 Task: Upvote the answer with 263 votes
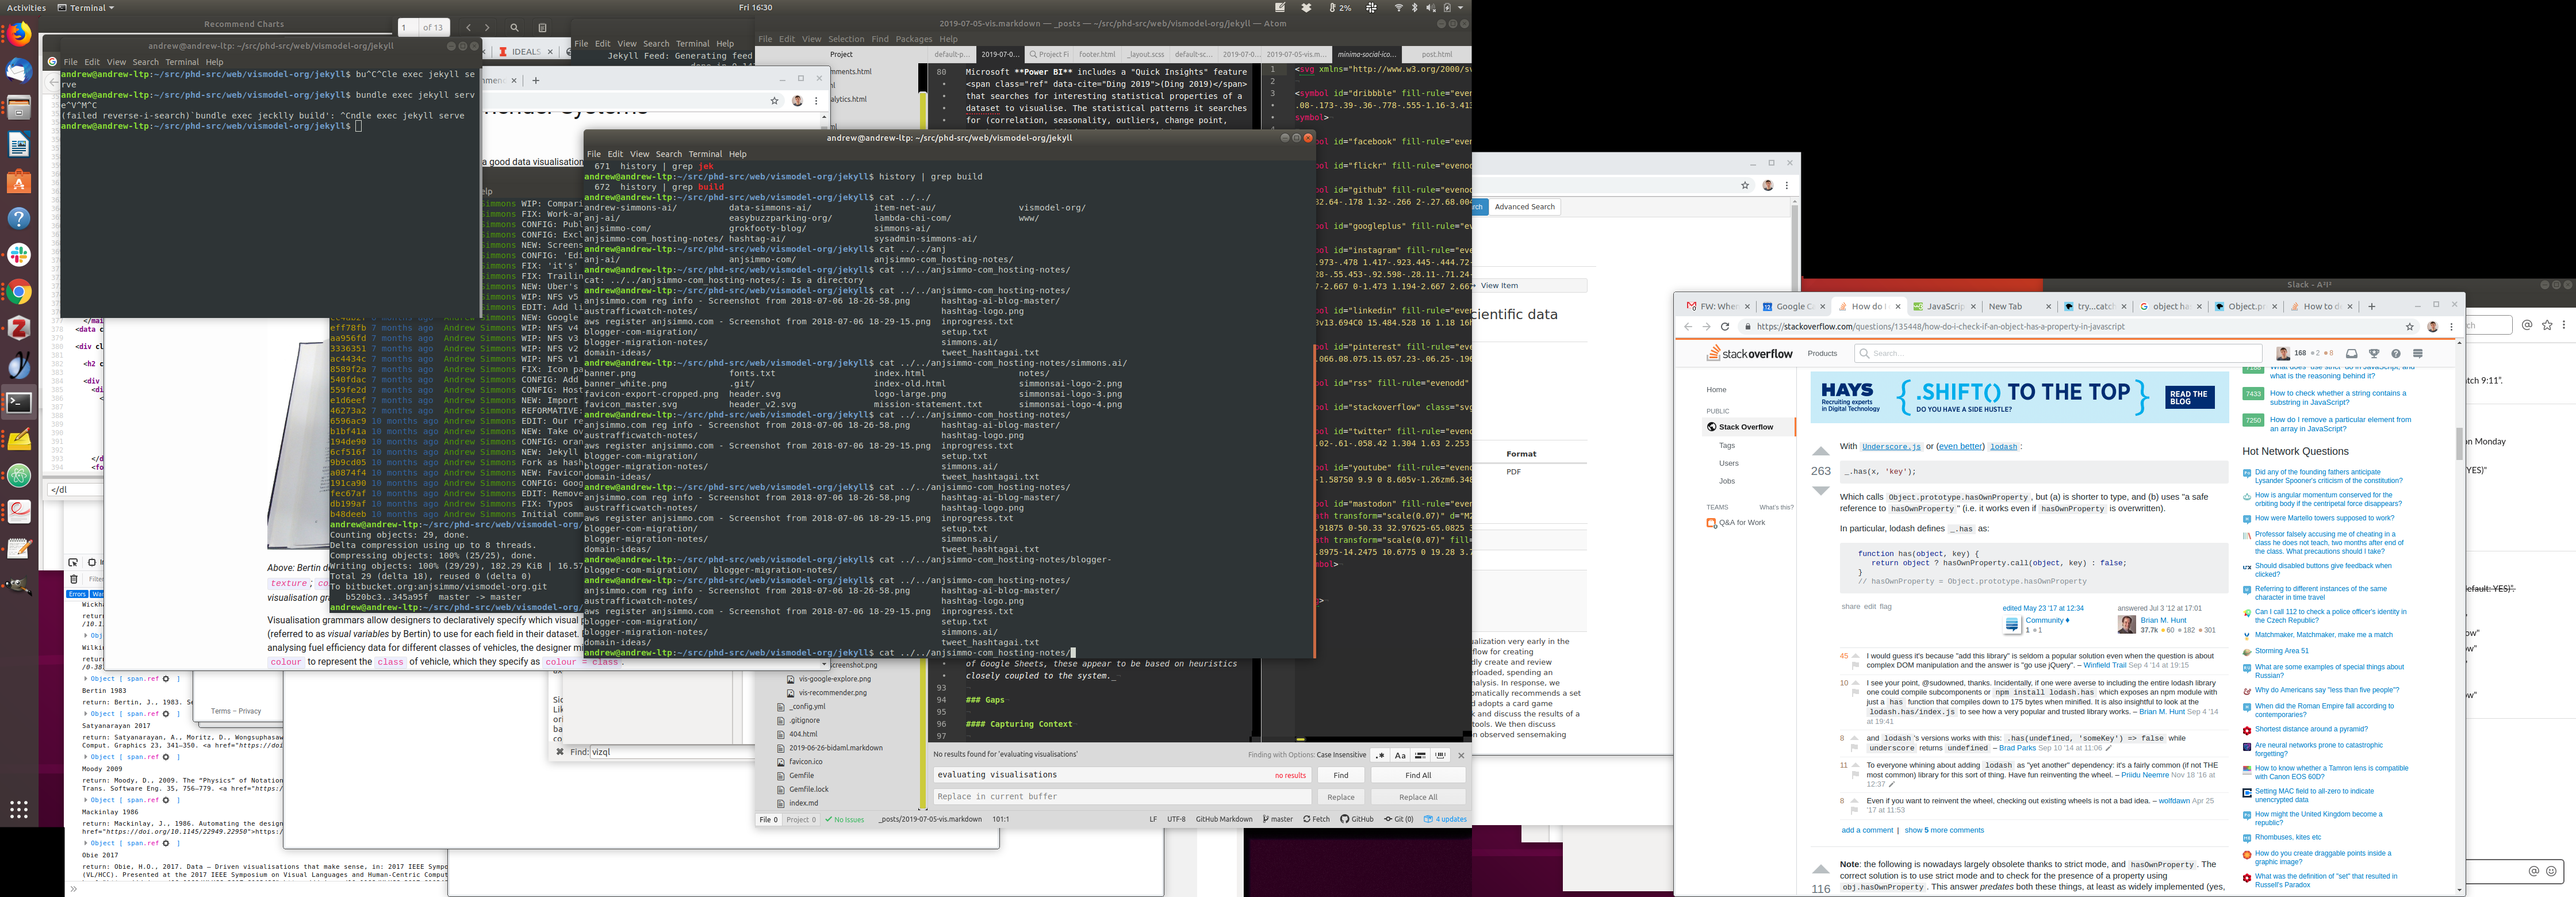click(x=1820, y=452)
